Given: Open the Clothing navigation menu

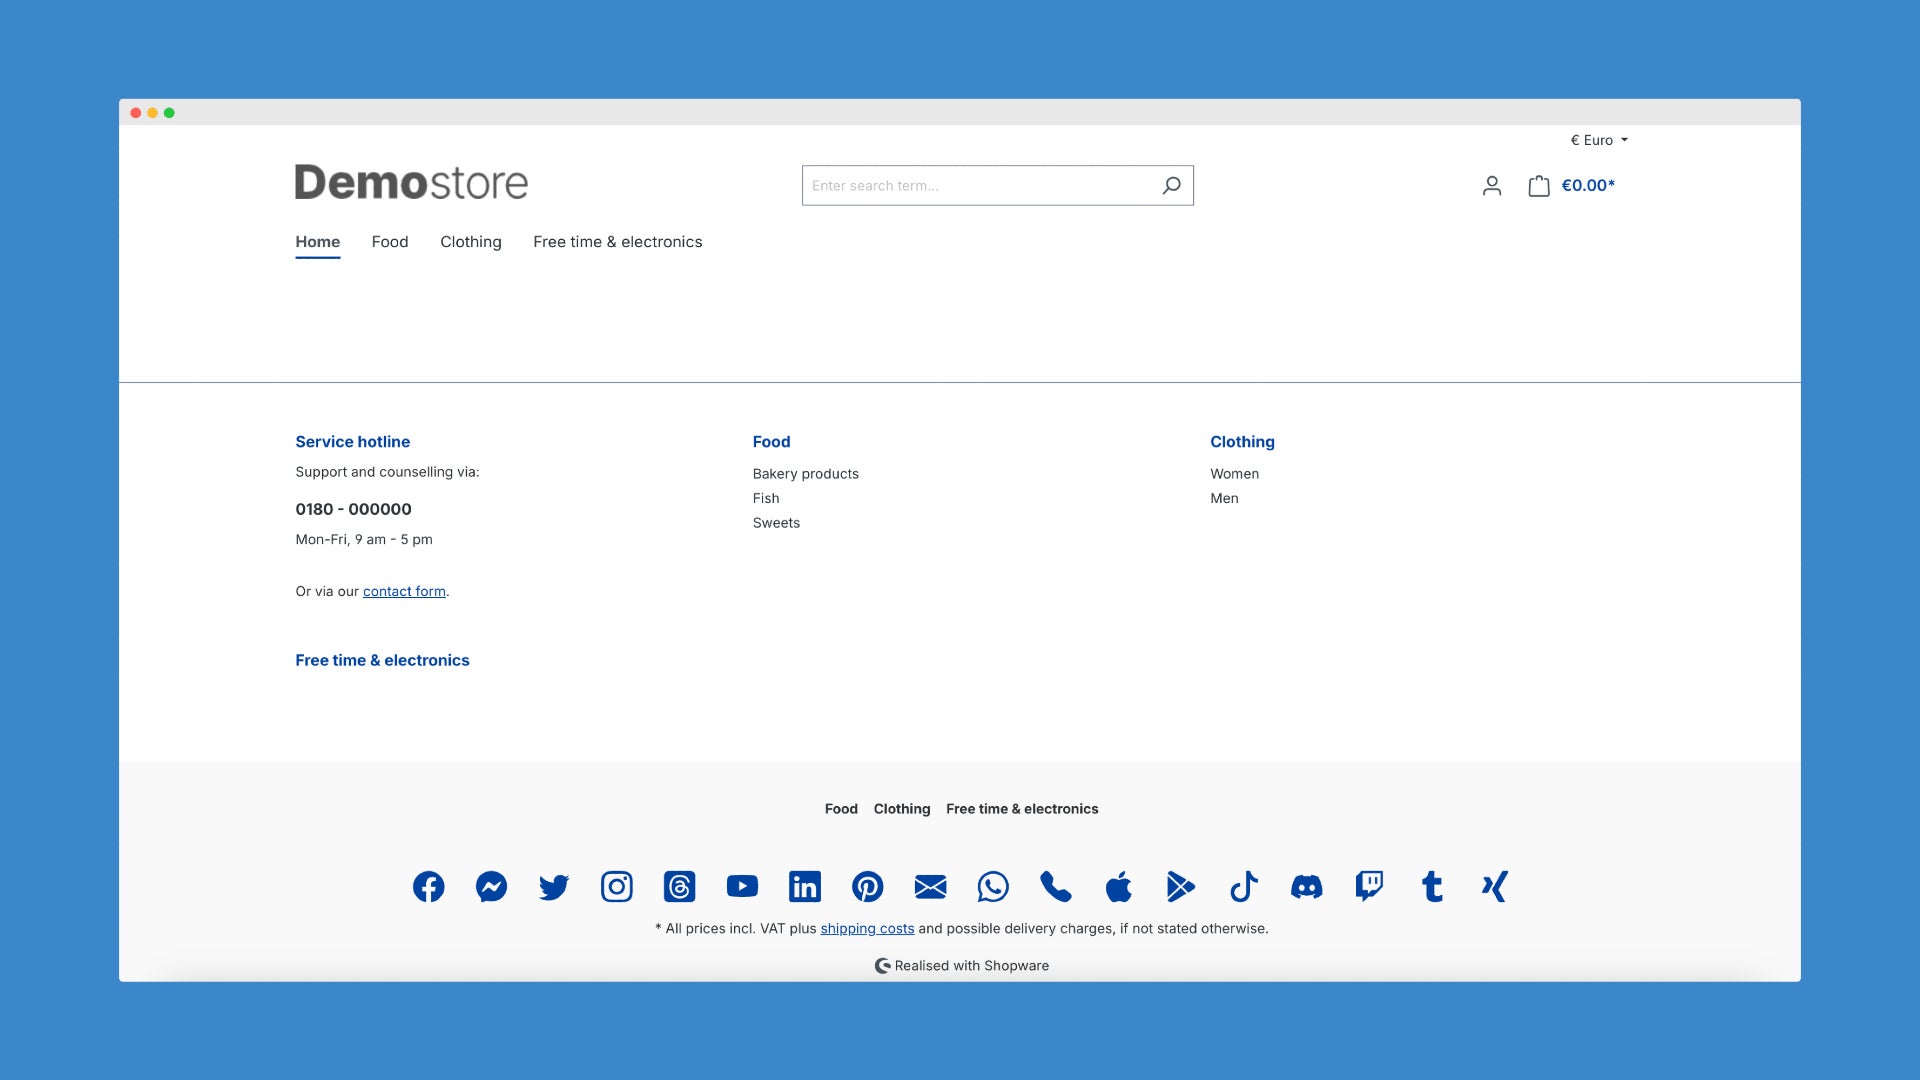Looking at the screenshot, I should coord(471,242).
